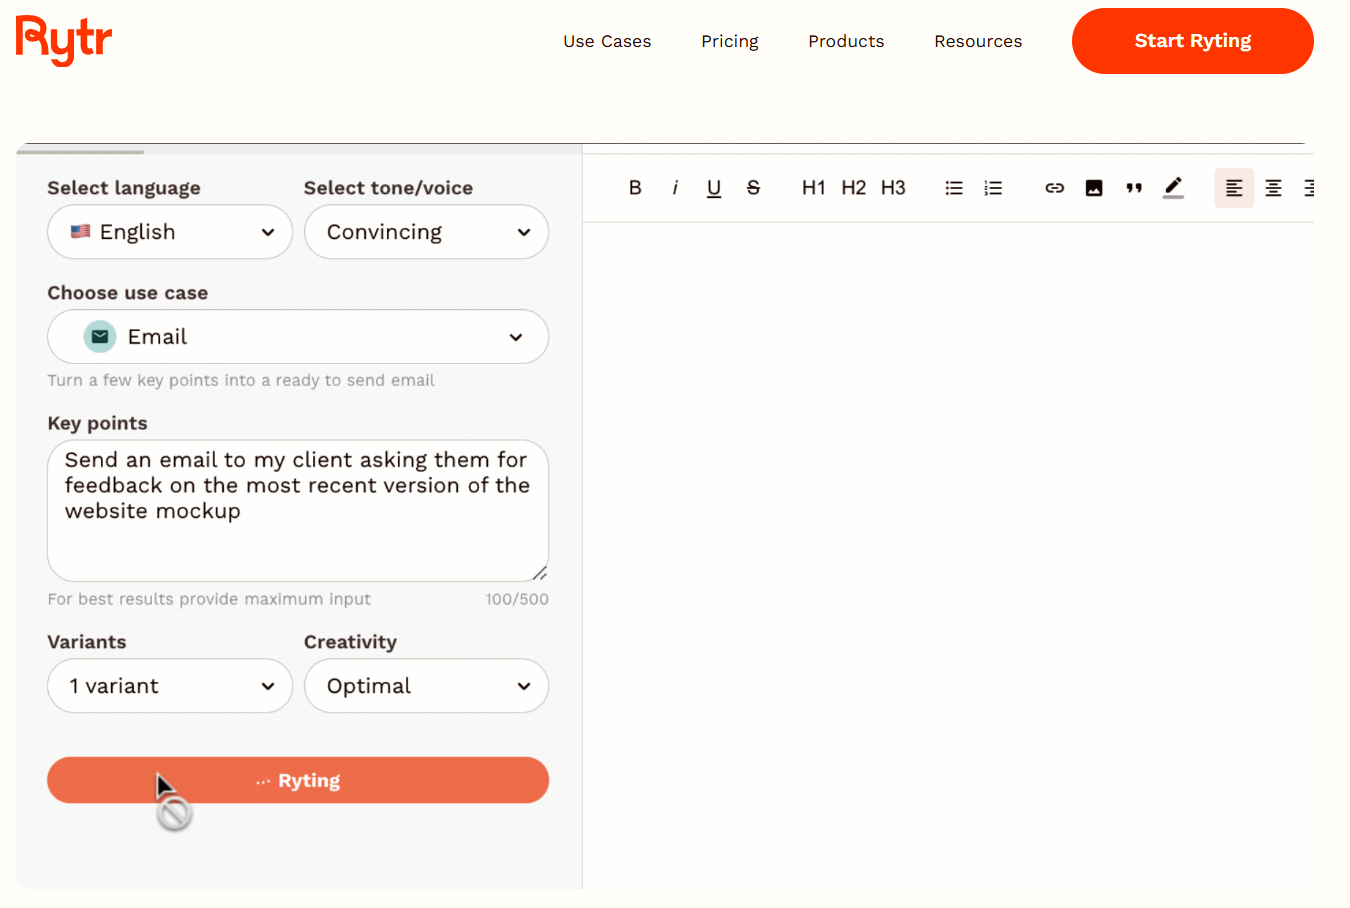Open the use case dropdown showing Email
The width and height of the screenshot is (1350, 908).
[298, 337]
